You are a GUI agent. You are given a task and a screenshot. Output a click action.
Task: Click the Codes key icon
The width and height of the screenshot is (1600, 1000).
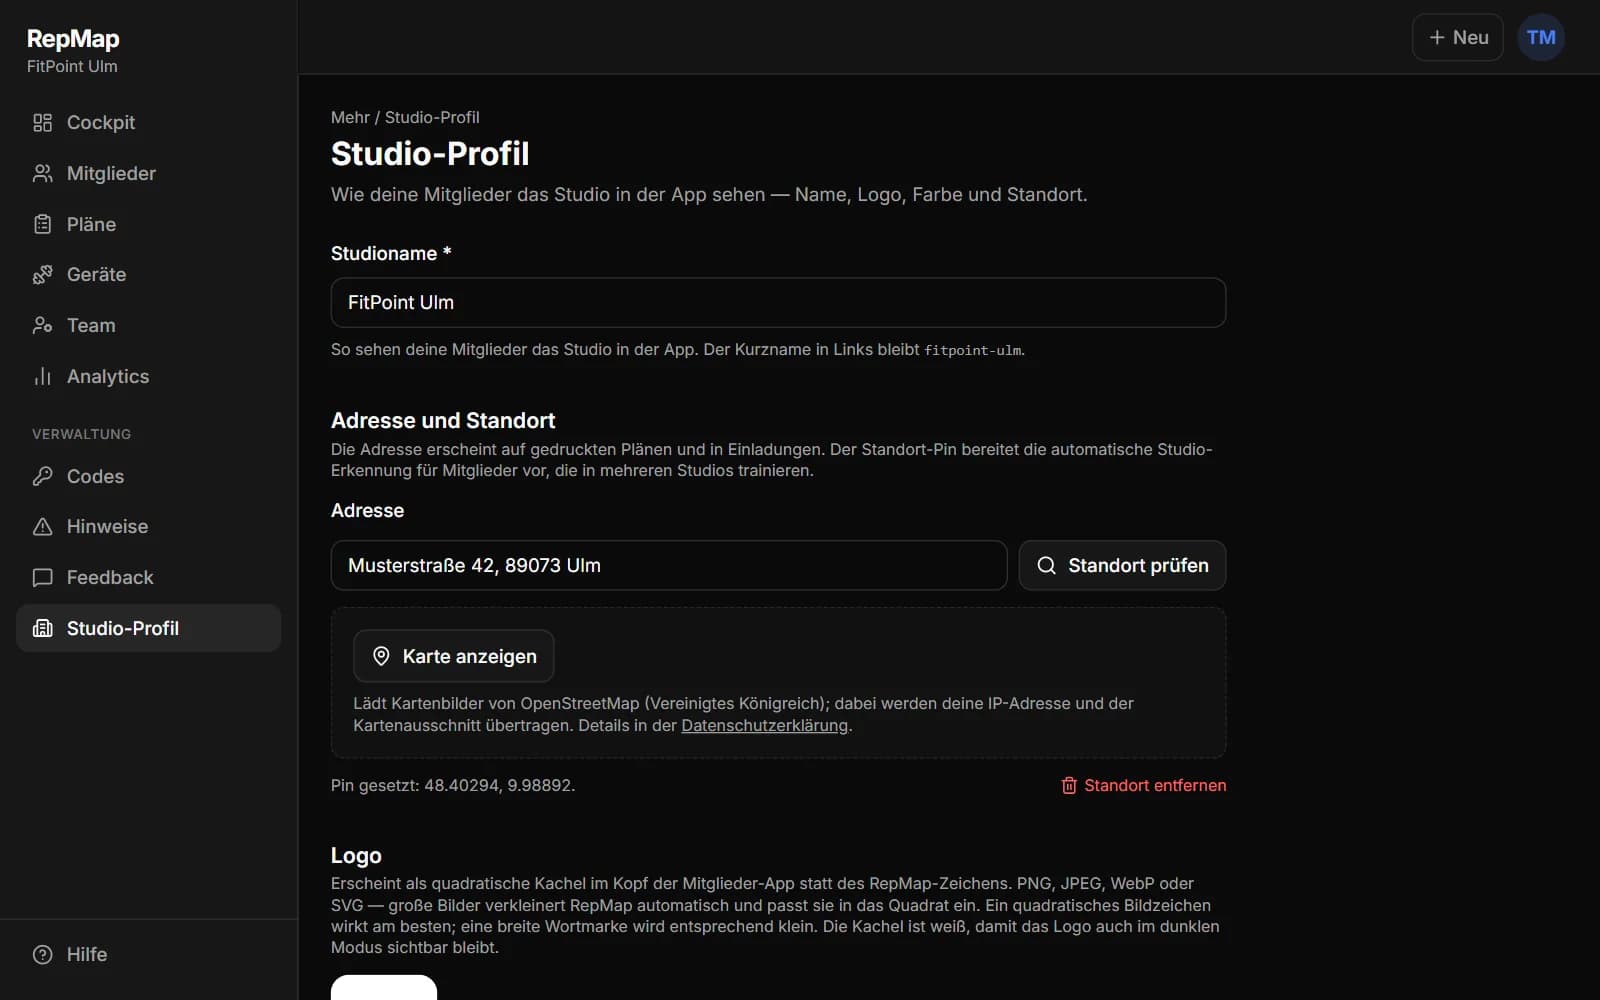[x=42, y=476]
